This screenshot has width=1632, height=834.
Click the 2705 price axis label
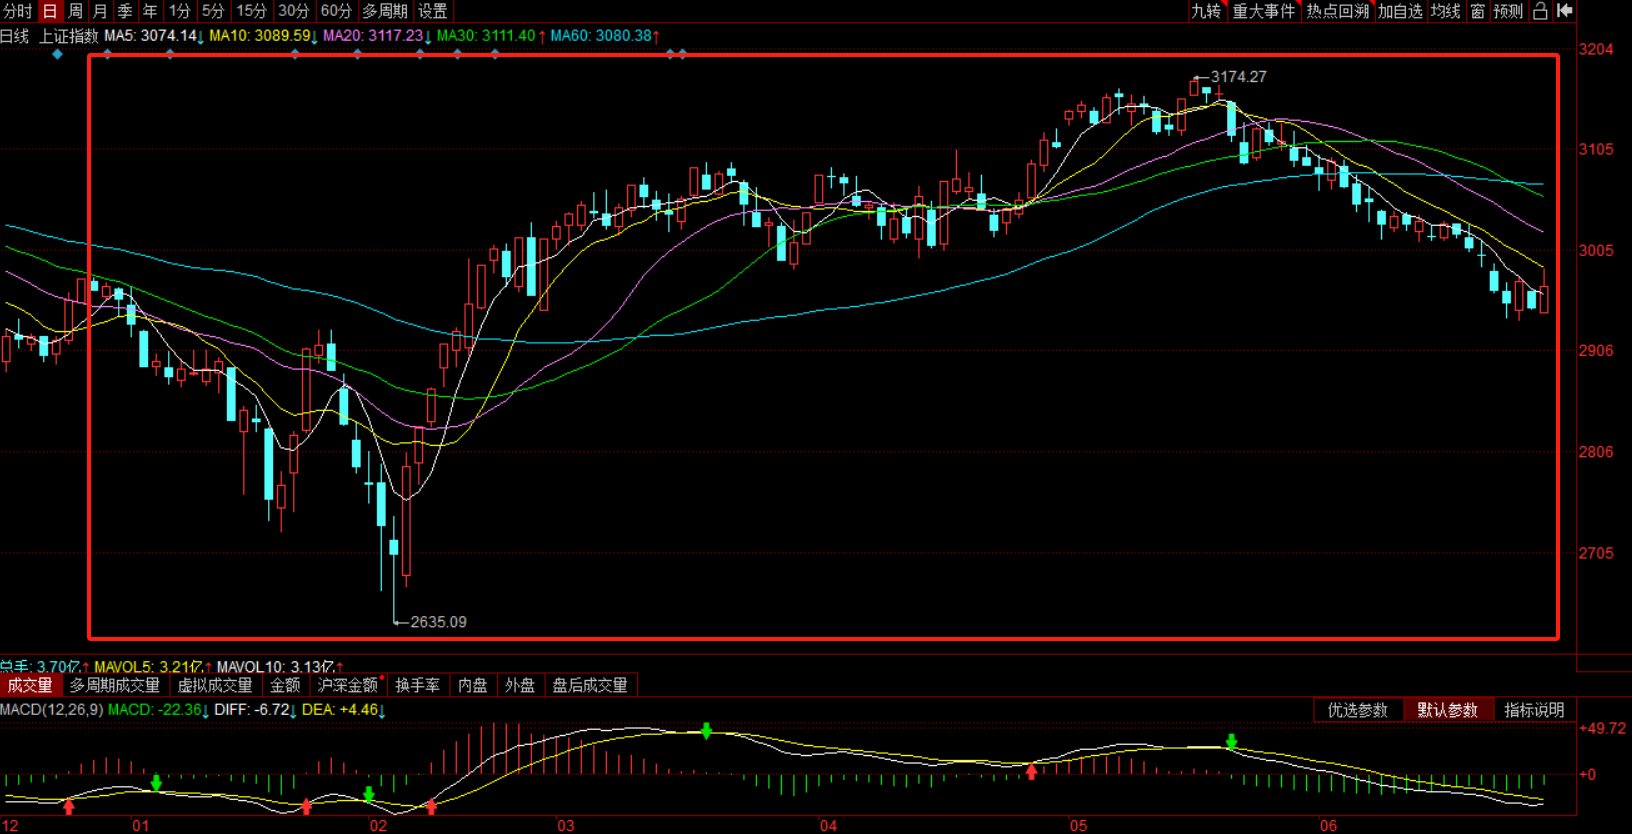pos(1596,553)
